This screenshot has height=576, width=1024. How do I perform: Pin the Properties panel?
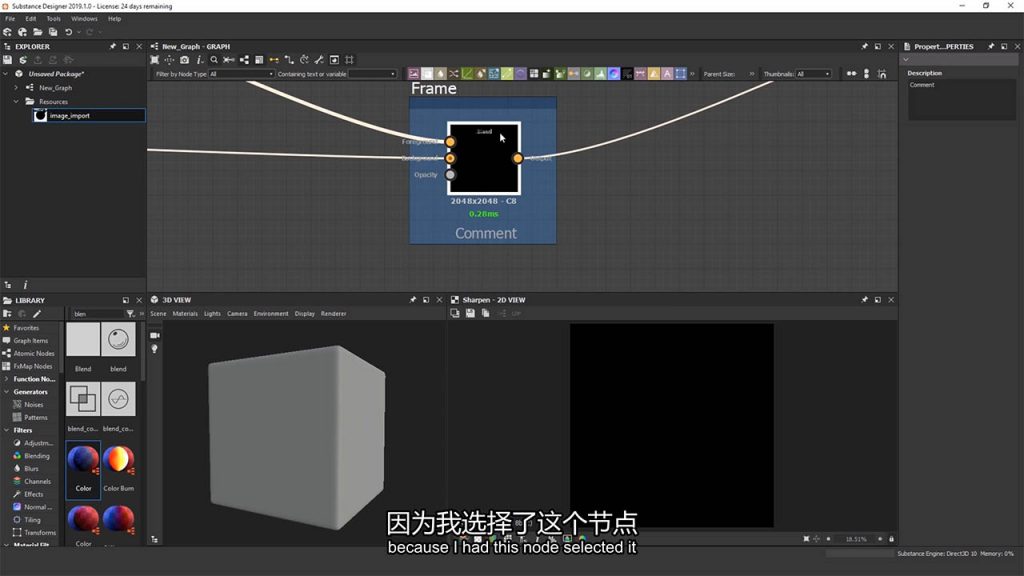pos(991,46)
